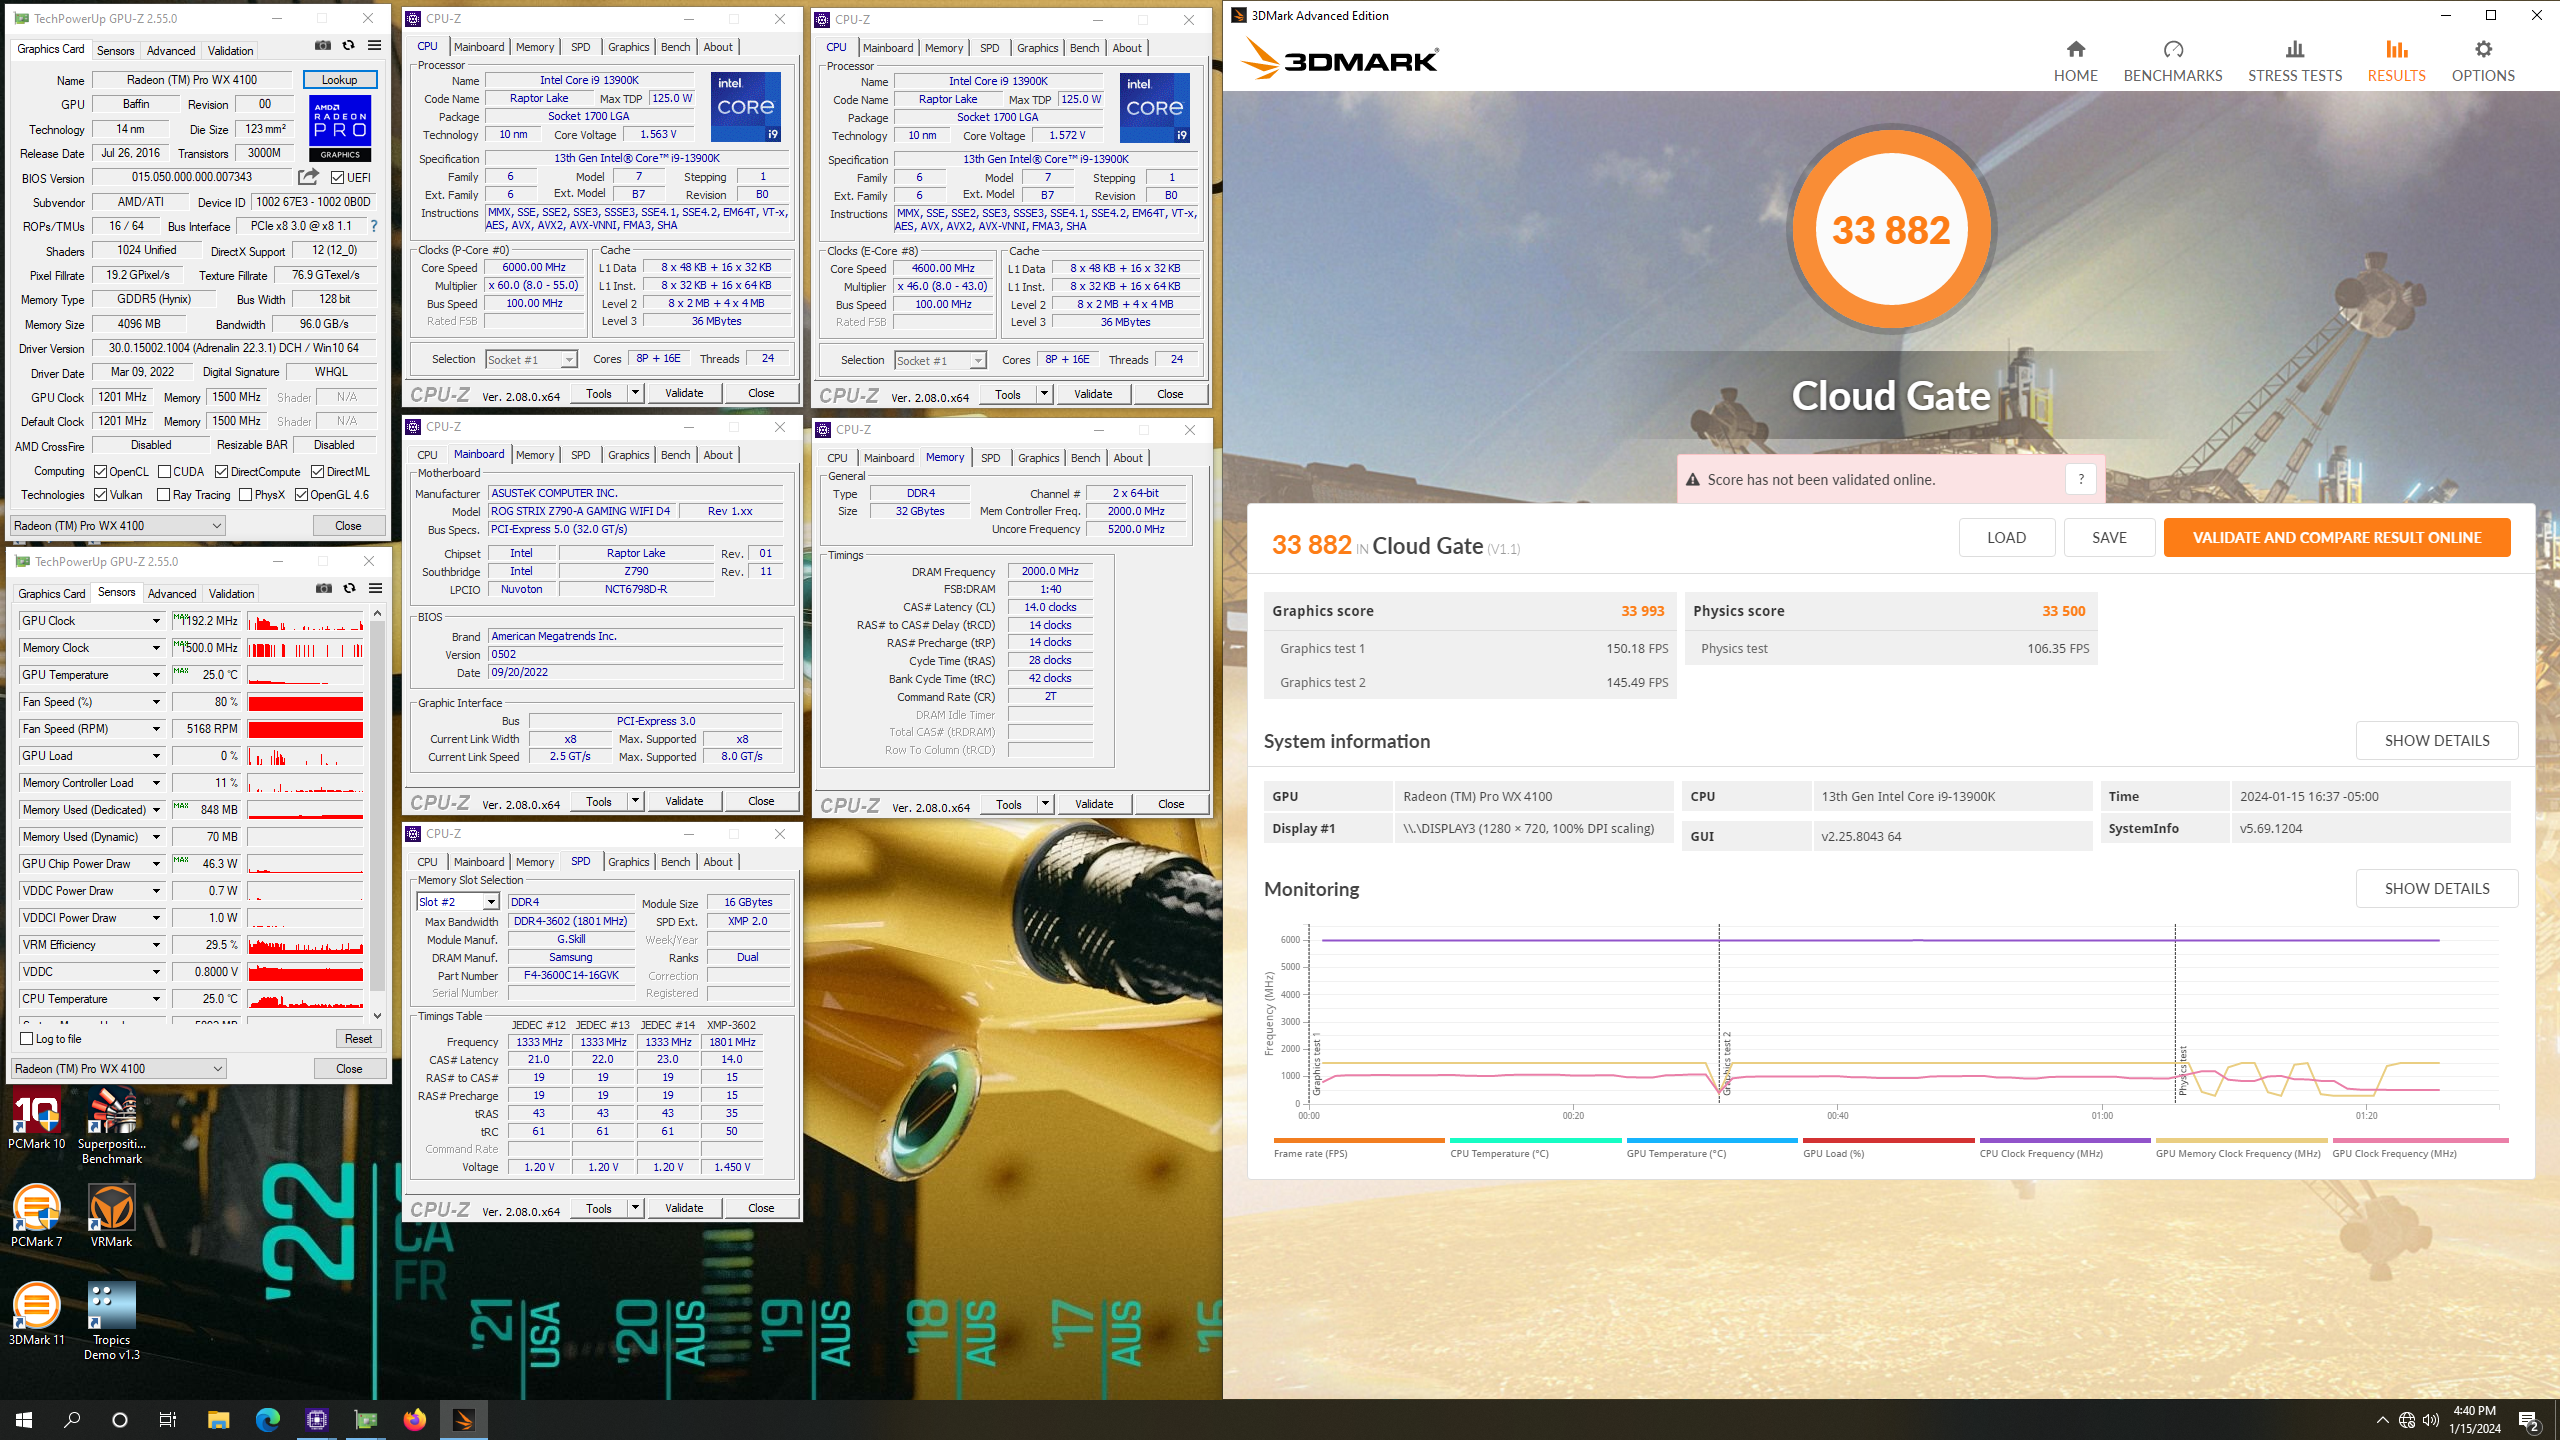
Task: Open 3DMark BENCHMARKS section
Action: [x=2172, y=61]
